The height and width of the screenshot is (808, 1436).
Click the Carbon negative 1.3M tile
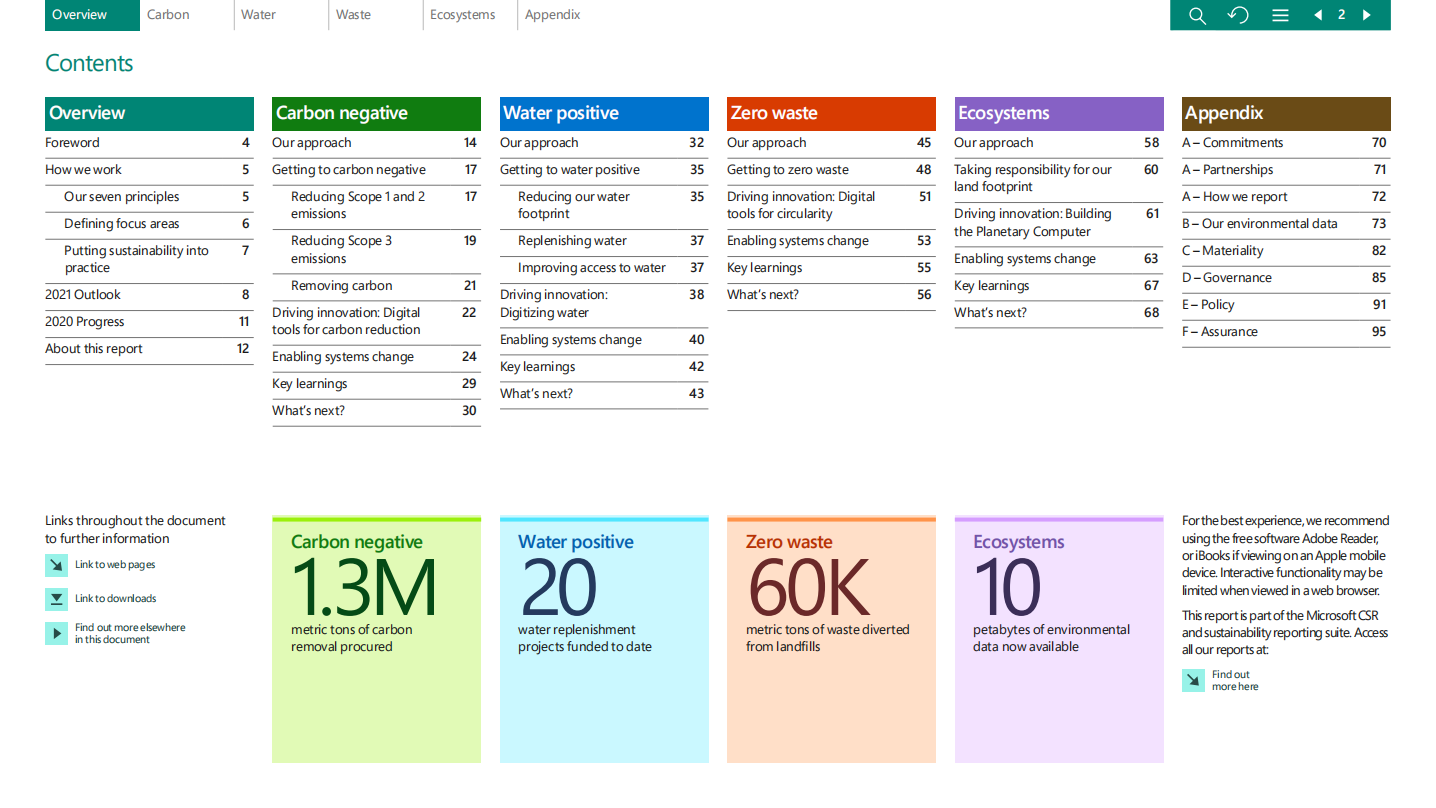click(376, 640)
